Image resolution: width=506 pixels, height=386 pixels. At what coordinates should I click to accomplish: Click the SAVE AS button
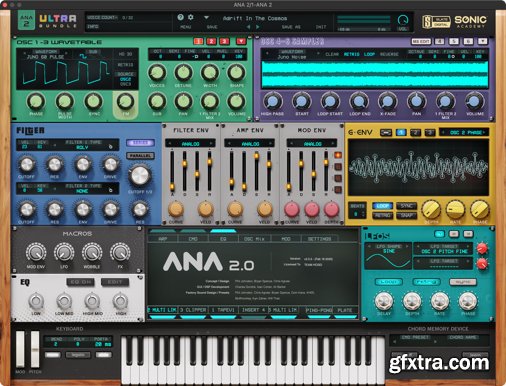point(291,27)
